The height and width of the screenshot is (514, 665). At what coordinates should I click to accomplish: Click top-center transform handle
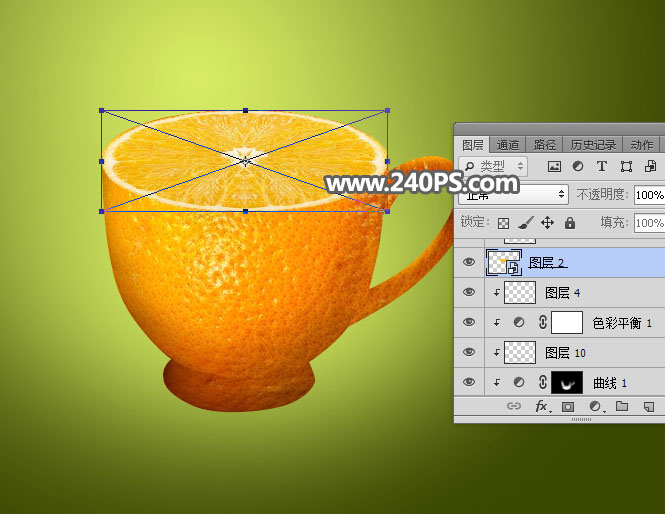[x=245, y=111]
